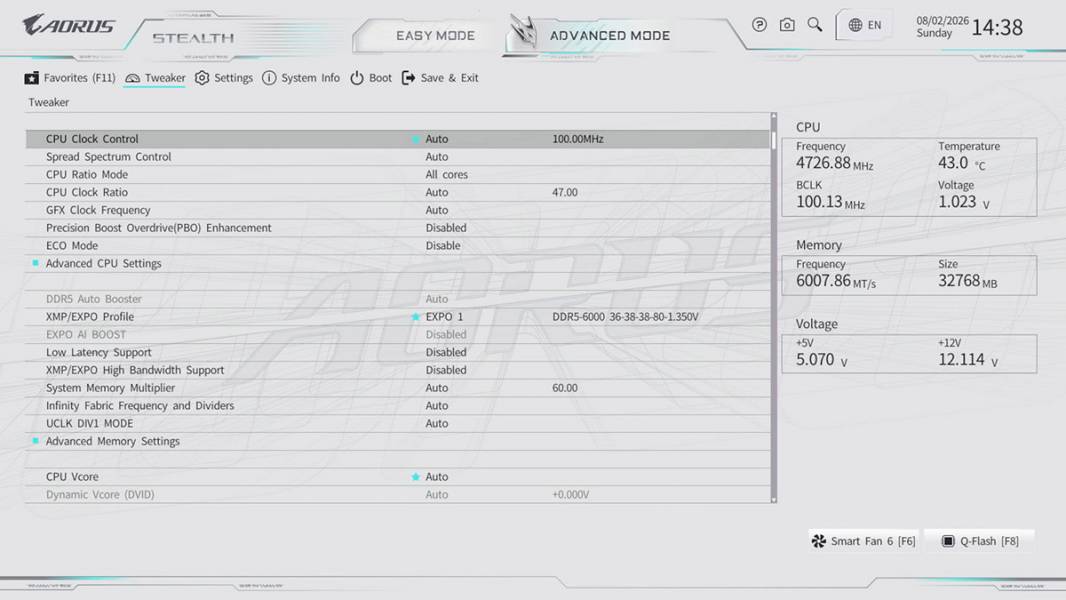Click the 14:38 clock display
Viewport: 1066px width, 600px height.
(997, 27)
